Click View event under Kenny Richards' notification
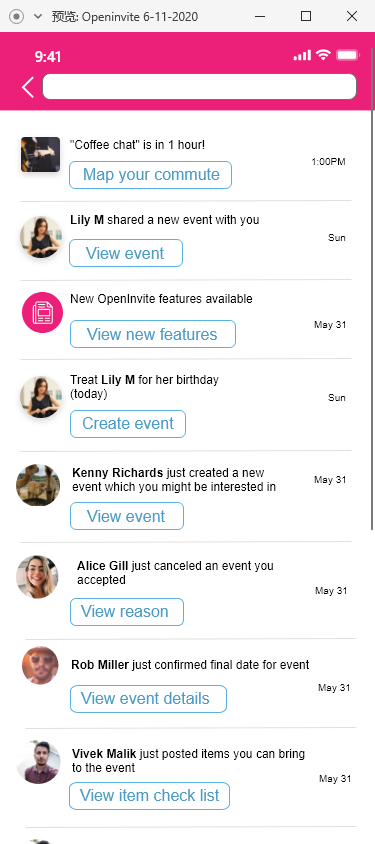The width and height of the screenshot is (375, 844). click(x=127, y=516)
